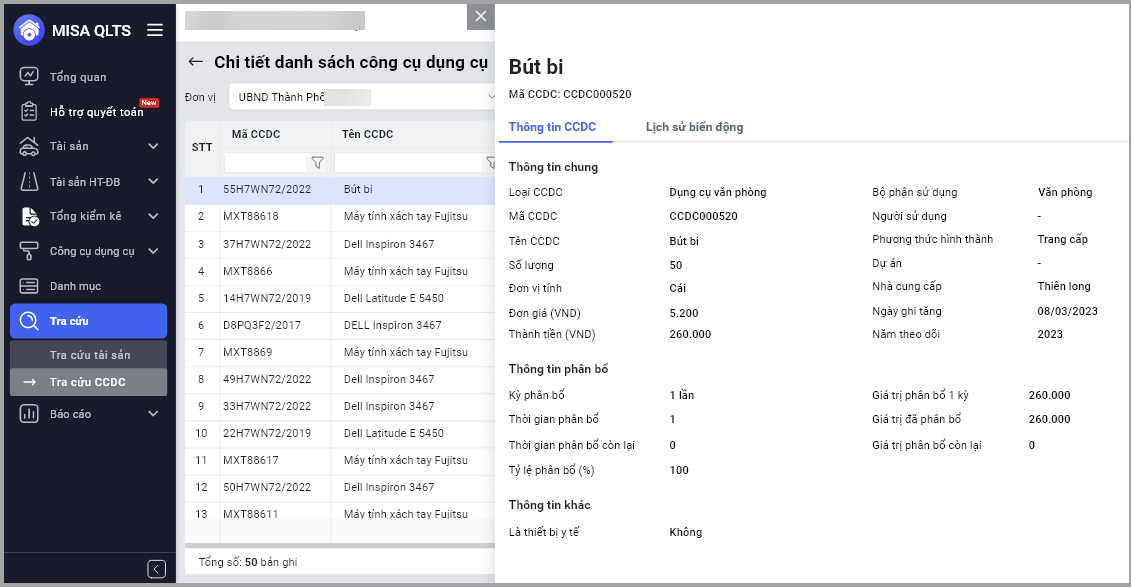Select Tra cứu CCDC submenu item

click(x=88, y=382)
